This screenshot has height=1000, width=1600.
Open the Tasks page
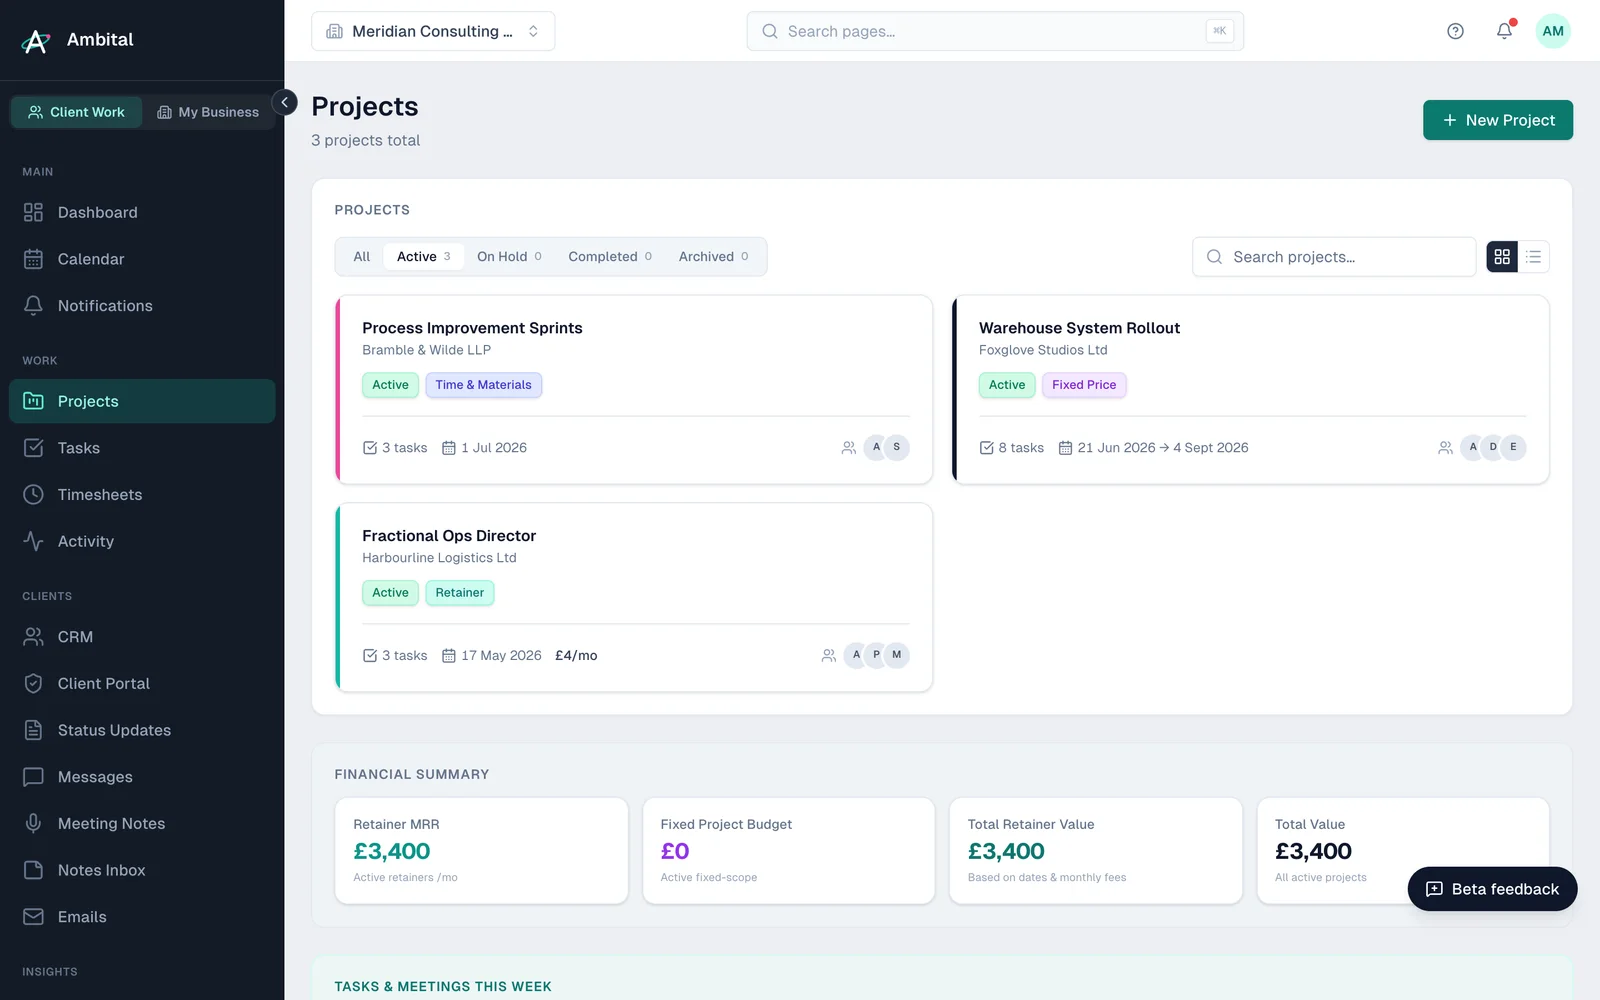(142, 448)
